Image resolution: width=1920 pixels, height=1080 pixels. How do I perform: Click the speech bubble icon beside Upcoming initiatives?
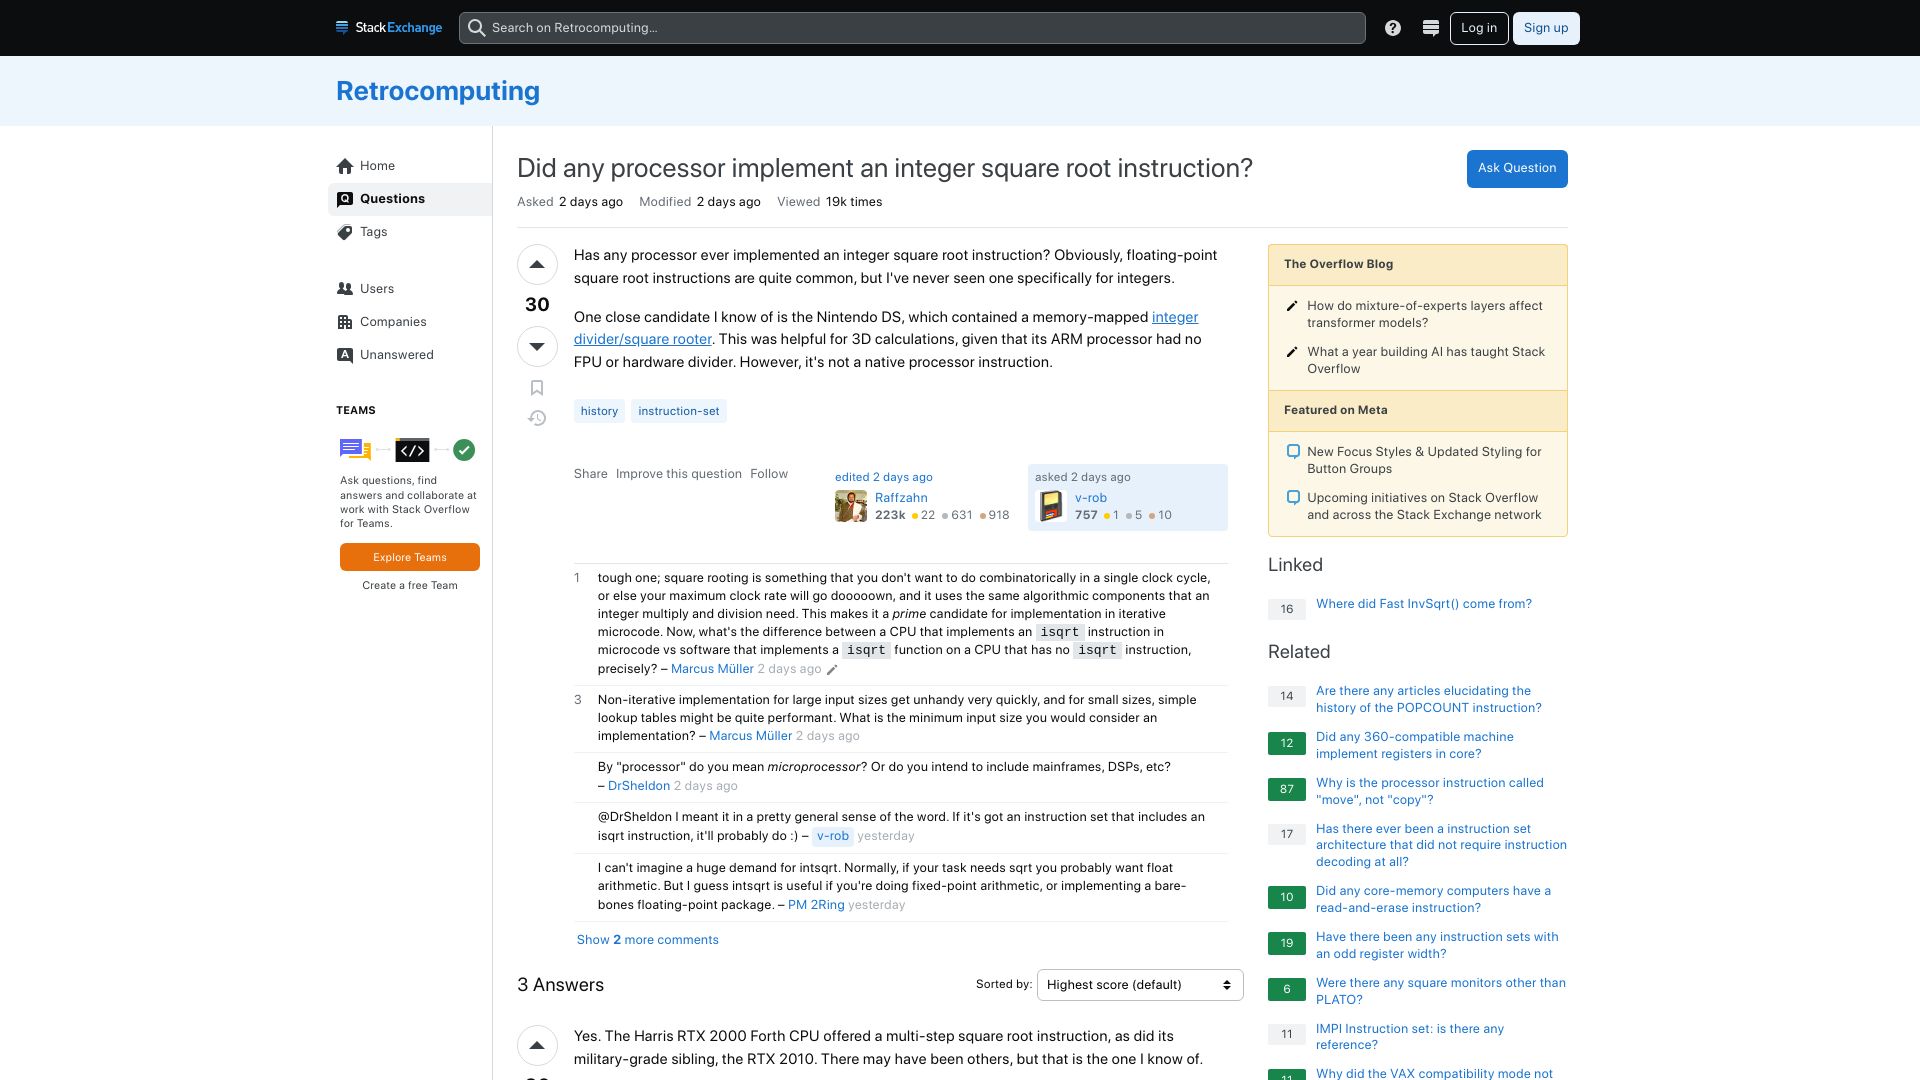(1293, 498)
